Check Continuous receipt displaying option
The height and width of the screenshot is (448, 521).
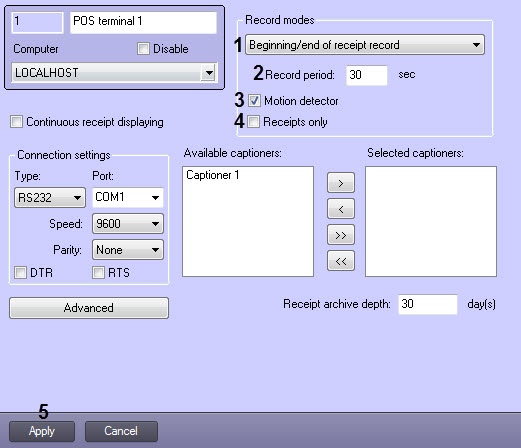(x=17, y=122)
